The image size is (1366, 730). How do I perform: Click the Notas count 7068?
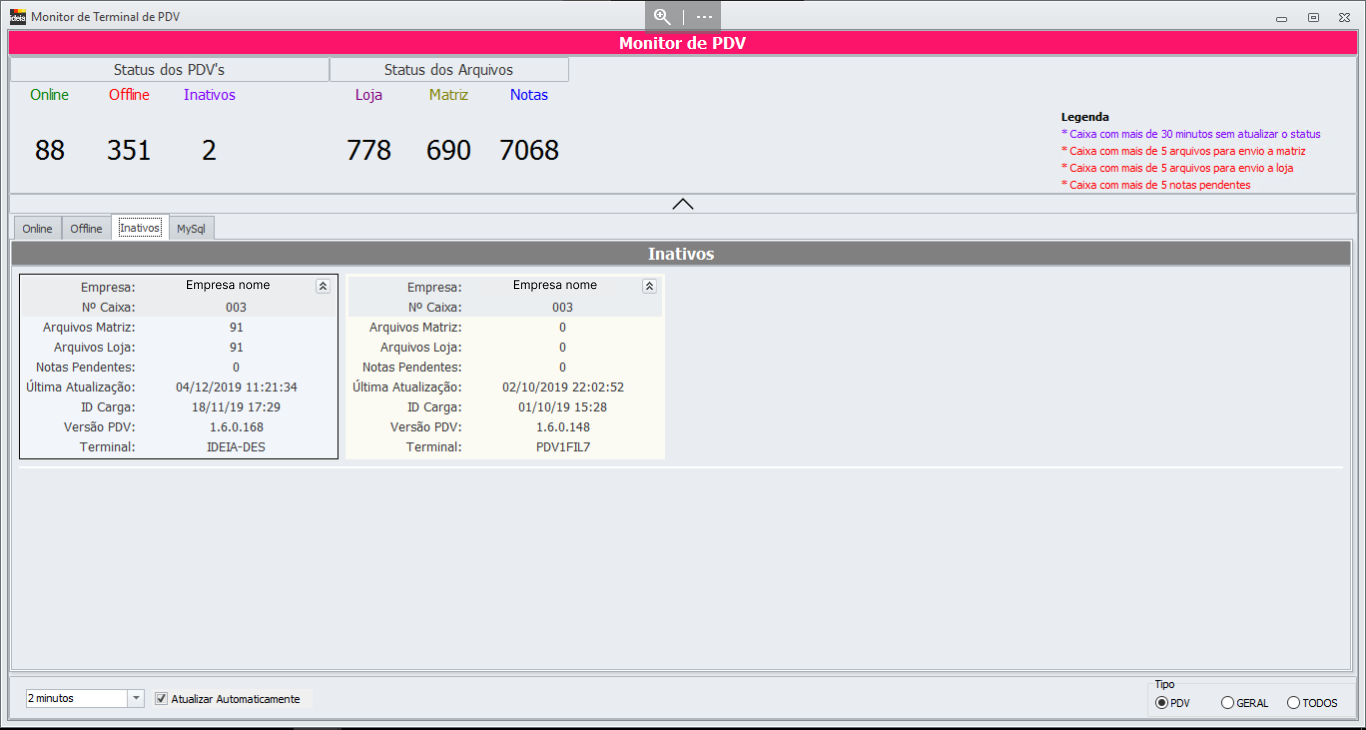tap(528, 151)
